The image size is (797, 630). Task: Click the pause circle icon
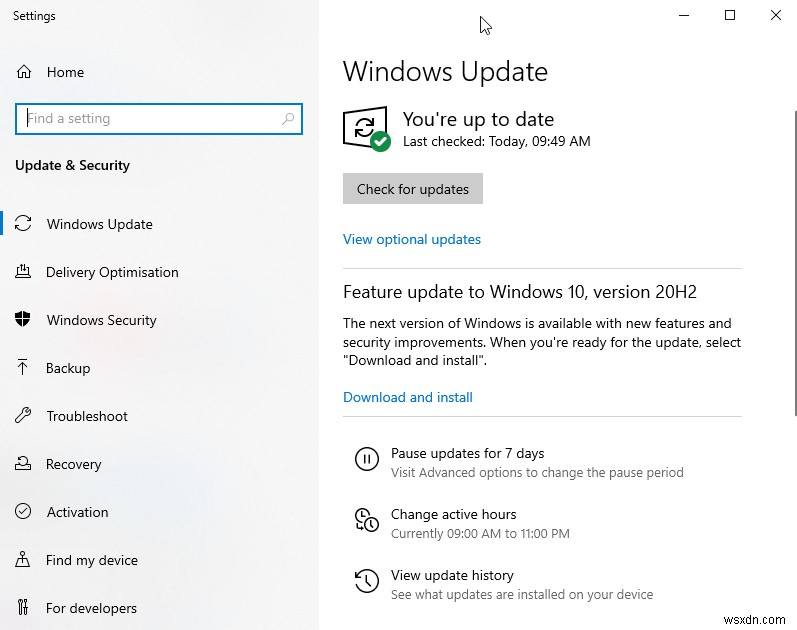pos(366,459)
